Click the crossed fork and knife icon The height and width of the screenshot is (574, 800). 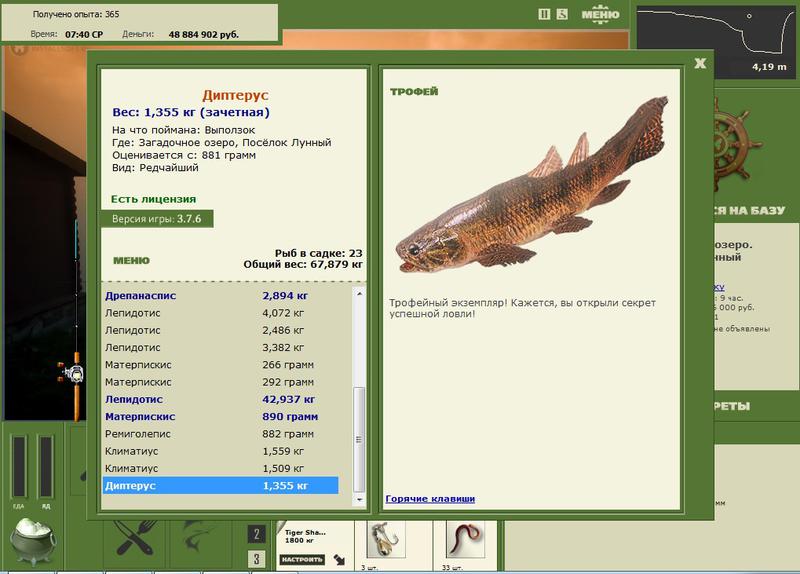click(135, 538)
